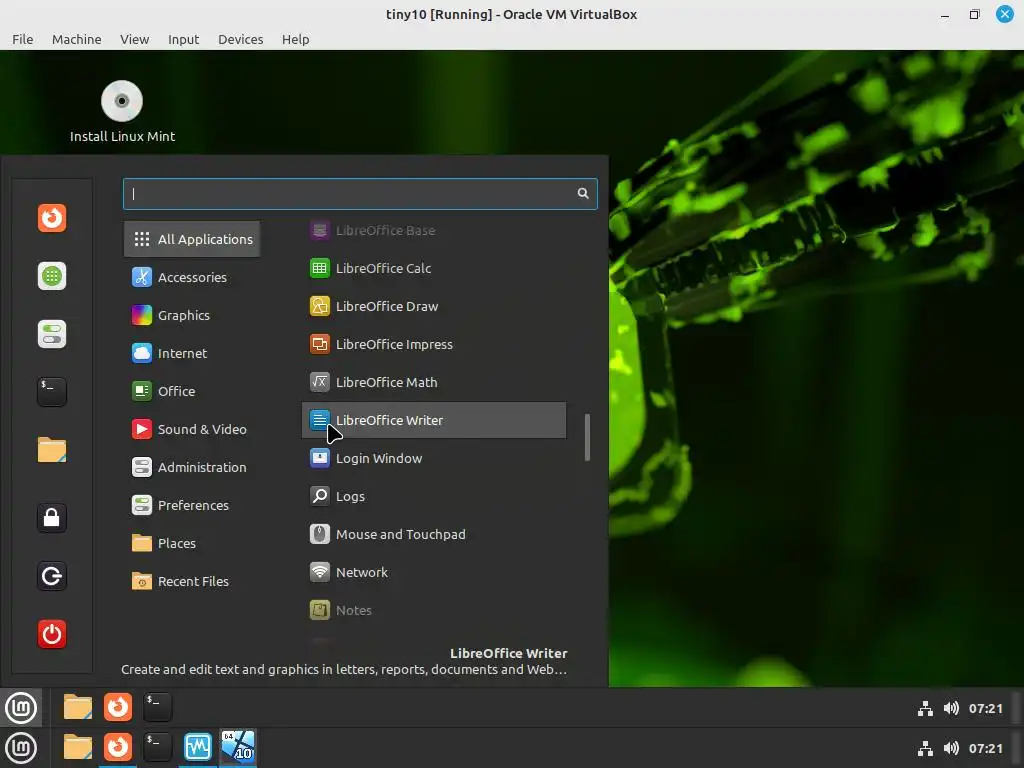Launch Terminal from the menu favorites sidebar
The image size is (1024, 768).
click(52, 392)
